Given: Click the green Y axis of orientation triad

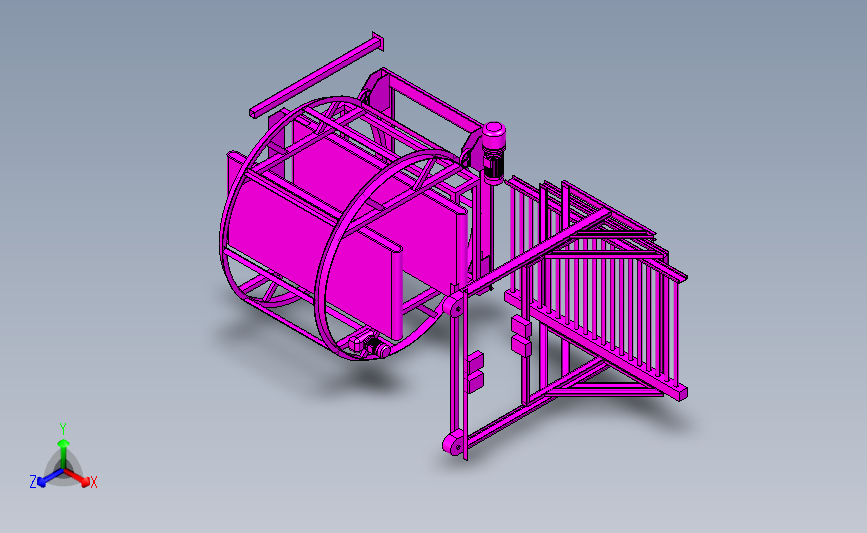Looking at the screenshot, I should [x=63, y=447].
